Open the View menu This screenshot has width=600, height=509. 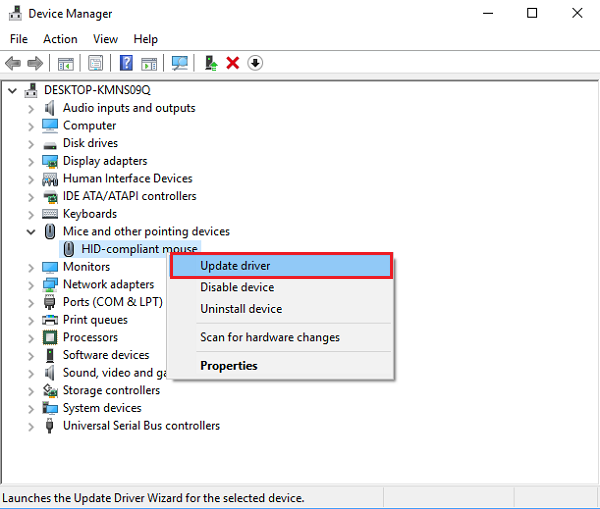pyautogui.click(x=105, y=39)
